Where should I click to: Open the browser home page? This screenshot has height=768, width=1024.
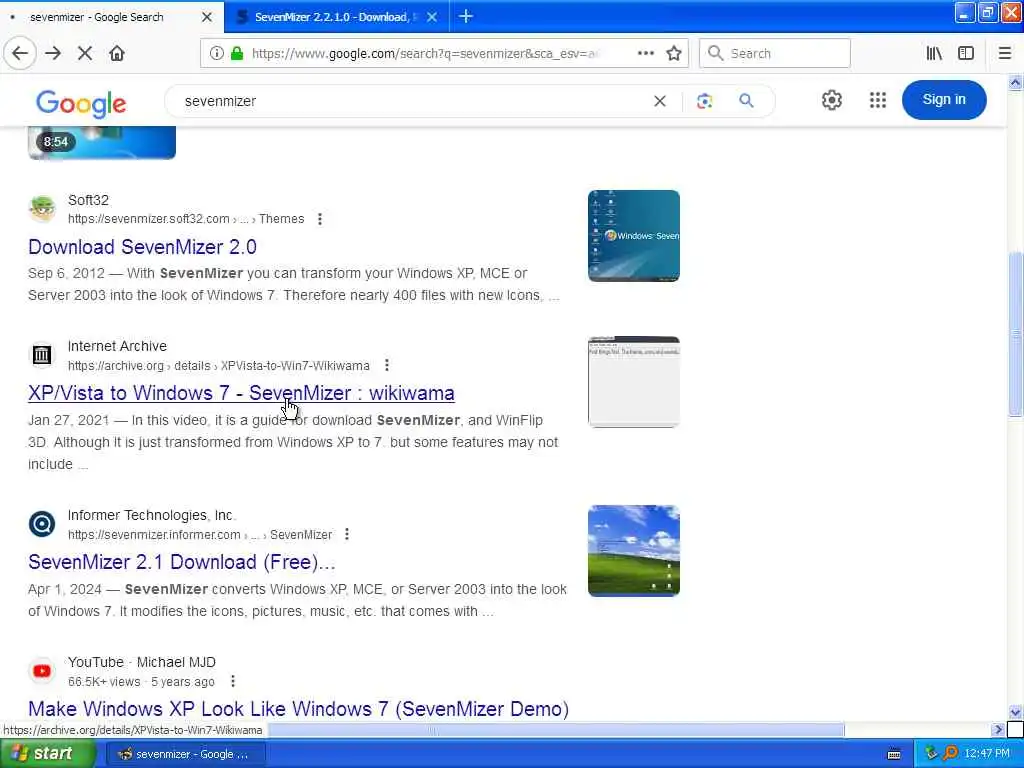(x=117, y=53)
